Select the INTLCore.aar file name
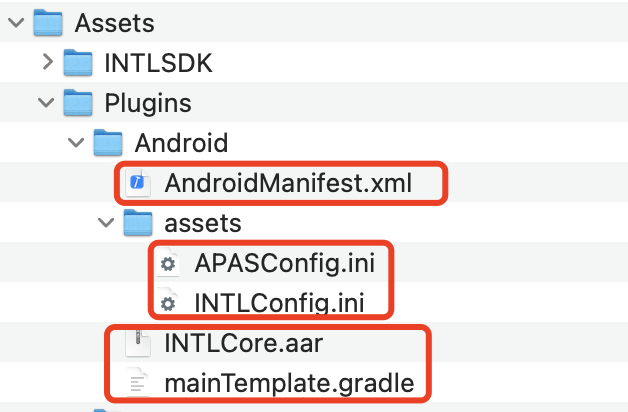This screenshot has width=628, height=412. click(x=243, y=342)
